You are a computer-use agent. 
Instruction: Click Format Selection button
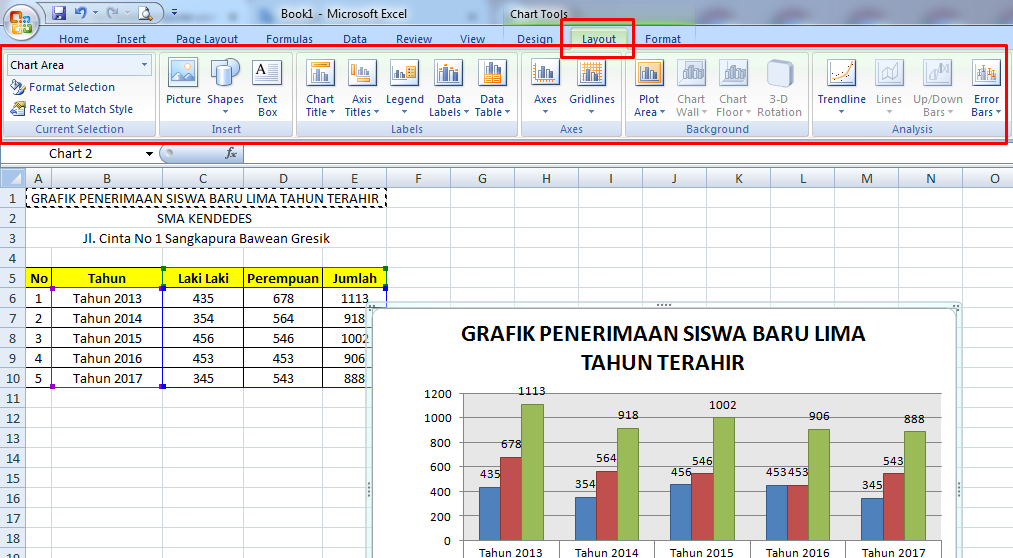[63, 87]
